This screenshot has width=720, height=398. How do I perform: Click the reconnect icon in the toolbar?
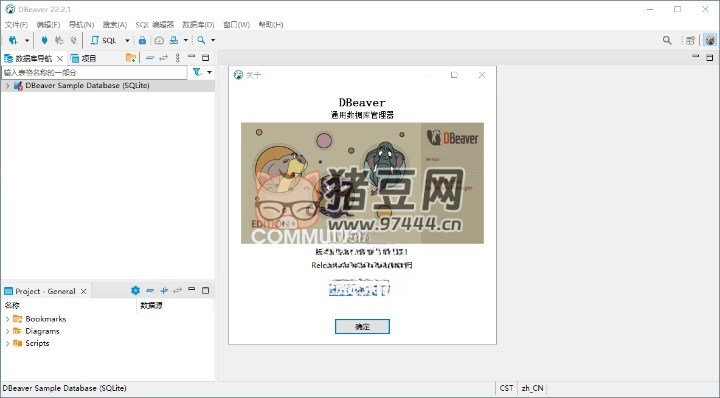(59, 40)
